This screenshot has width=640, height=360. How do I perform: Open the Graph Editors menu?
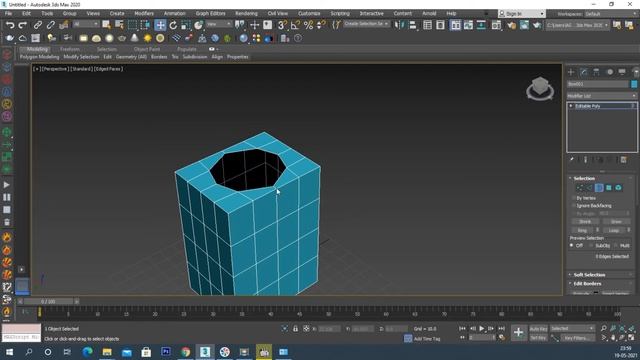pyautogui.click(x=210, y=13)
